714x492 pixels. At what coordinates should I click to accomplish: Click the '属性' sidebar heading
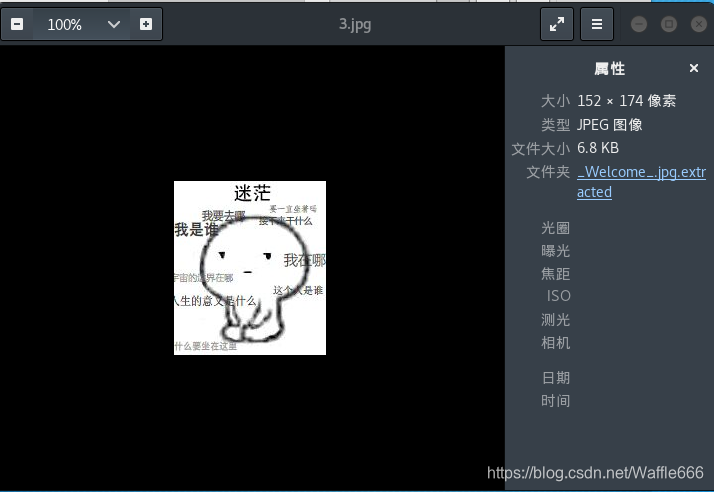610,69
